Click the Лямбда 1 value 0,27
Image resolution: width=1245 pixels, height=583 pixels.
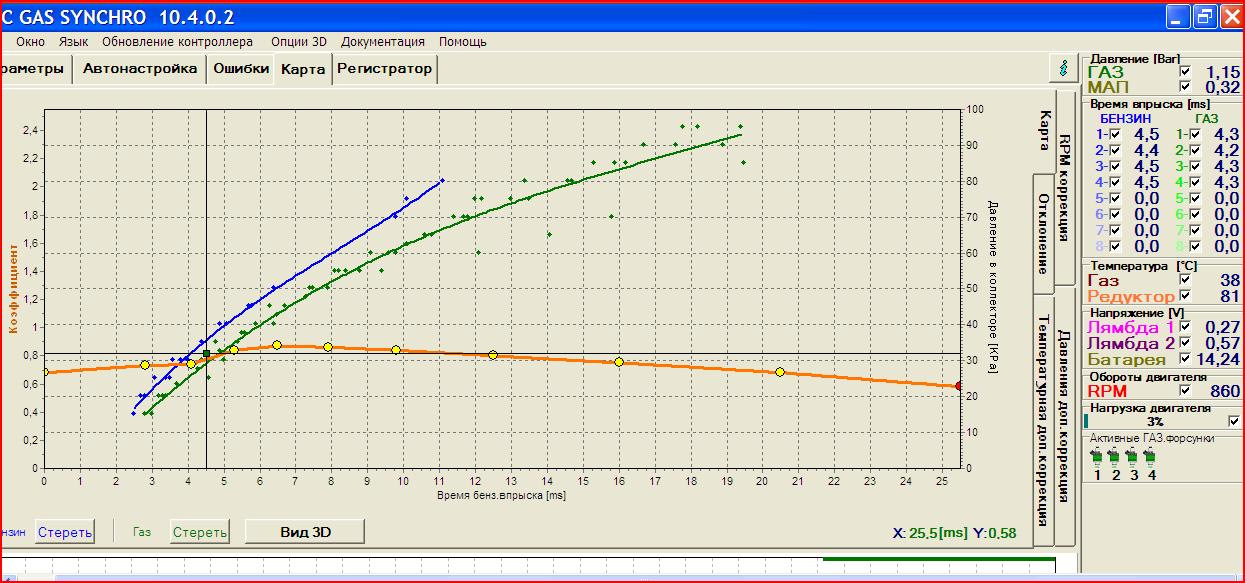[x=1222, y=327]
